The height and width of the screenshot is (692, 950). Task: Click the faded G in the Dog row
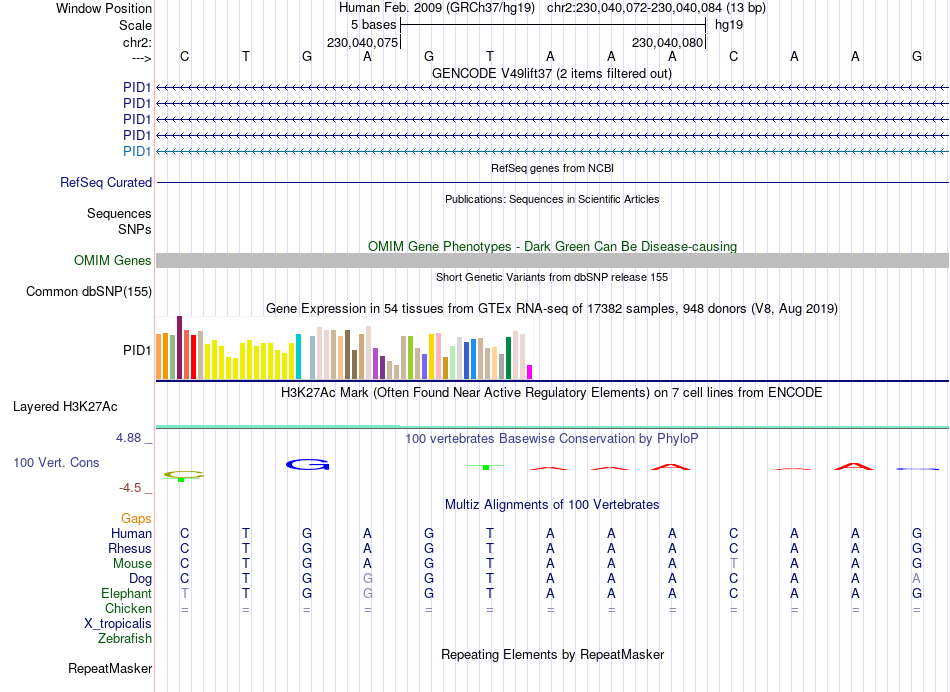tap(367, 579)
